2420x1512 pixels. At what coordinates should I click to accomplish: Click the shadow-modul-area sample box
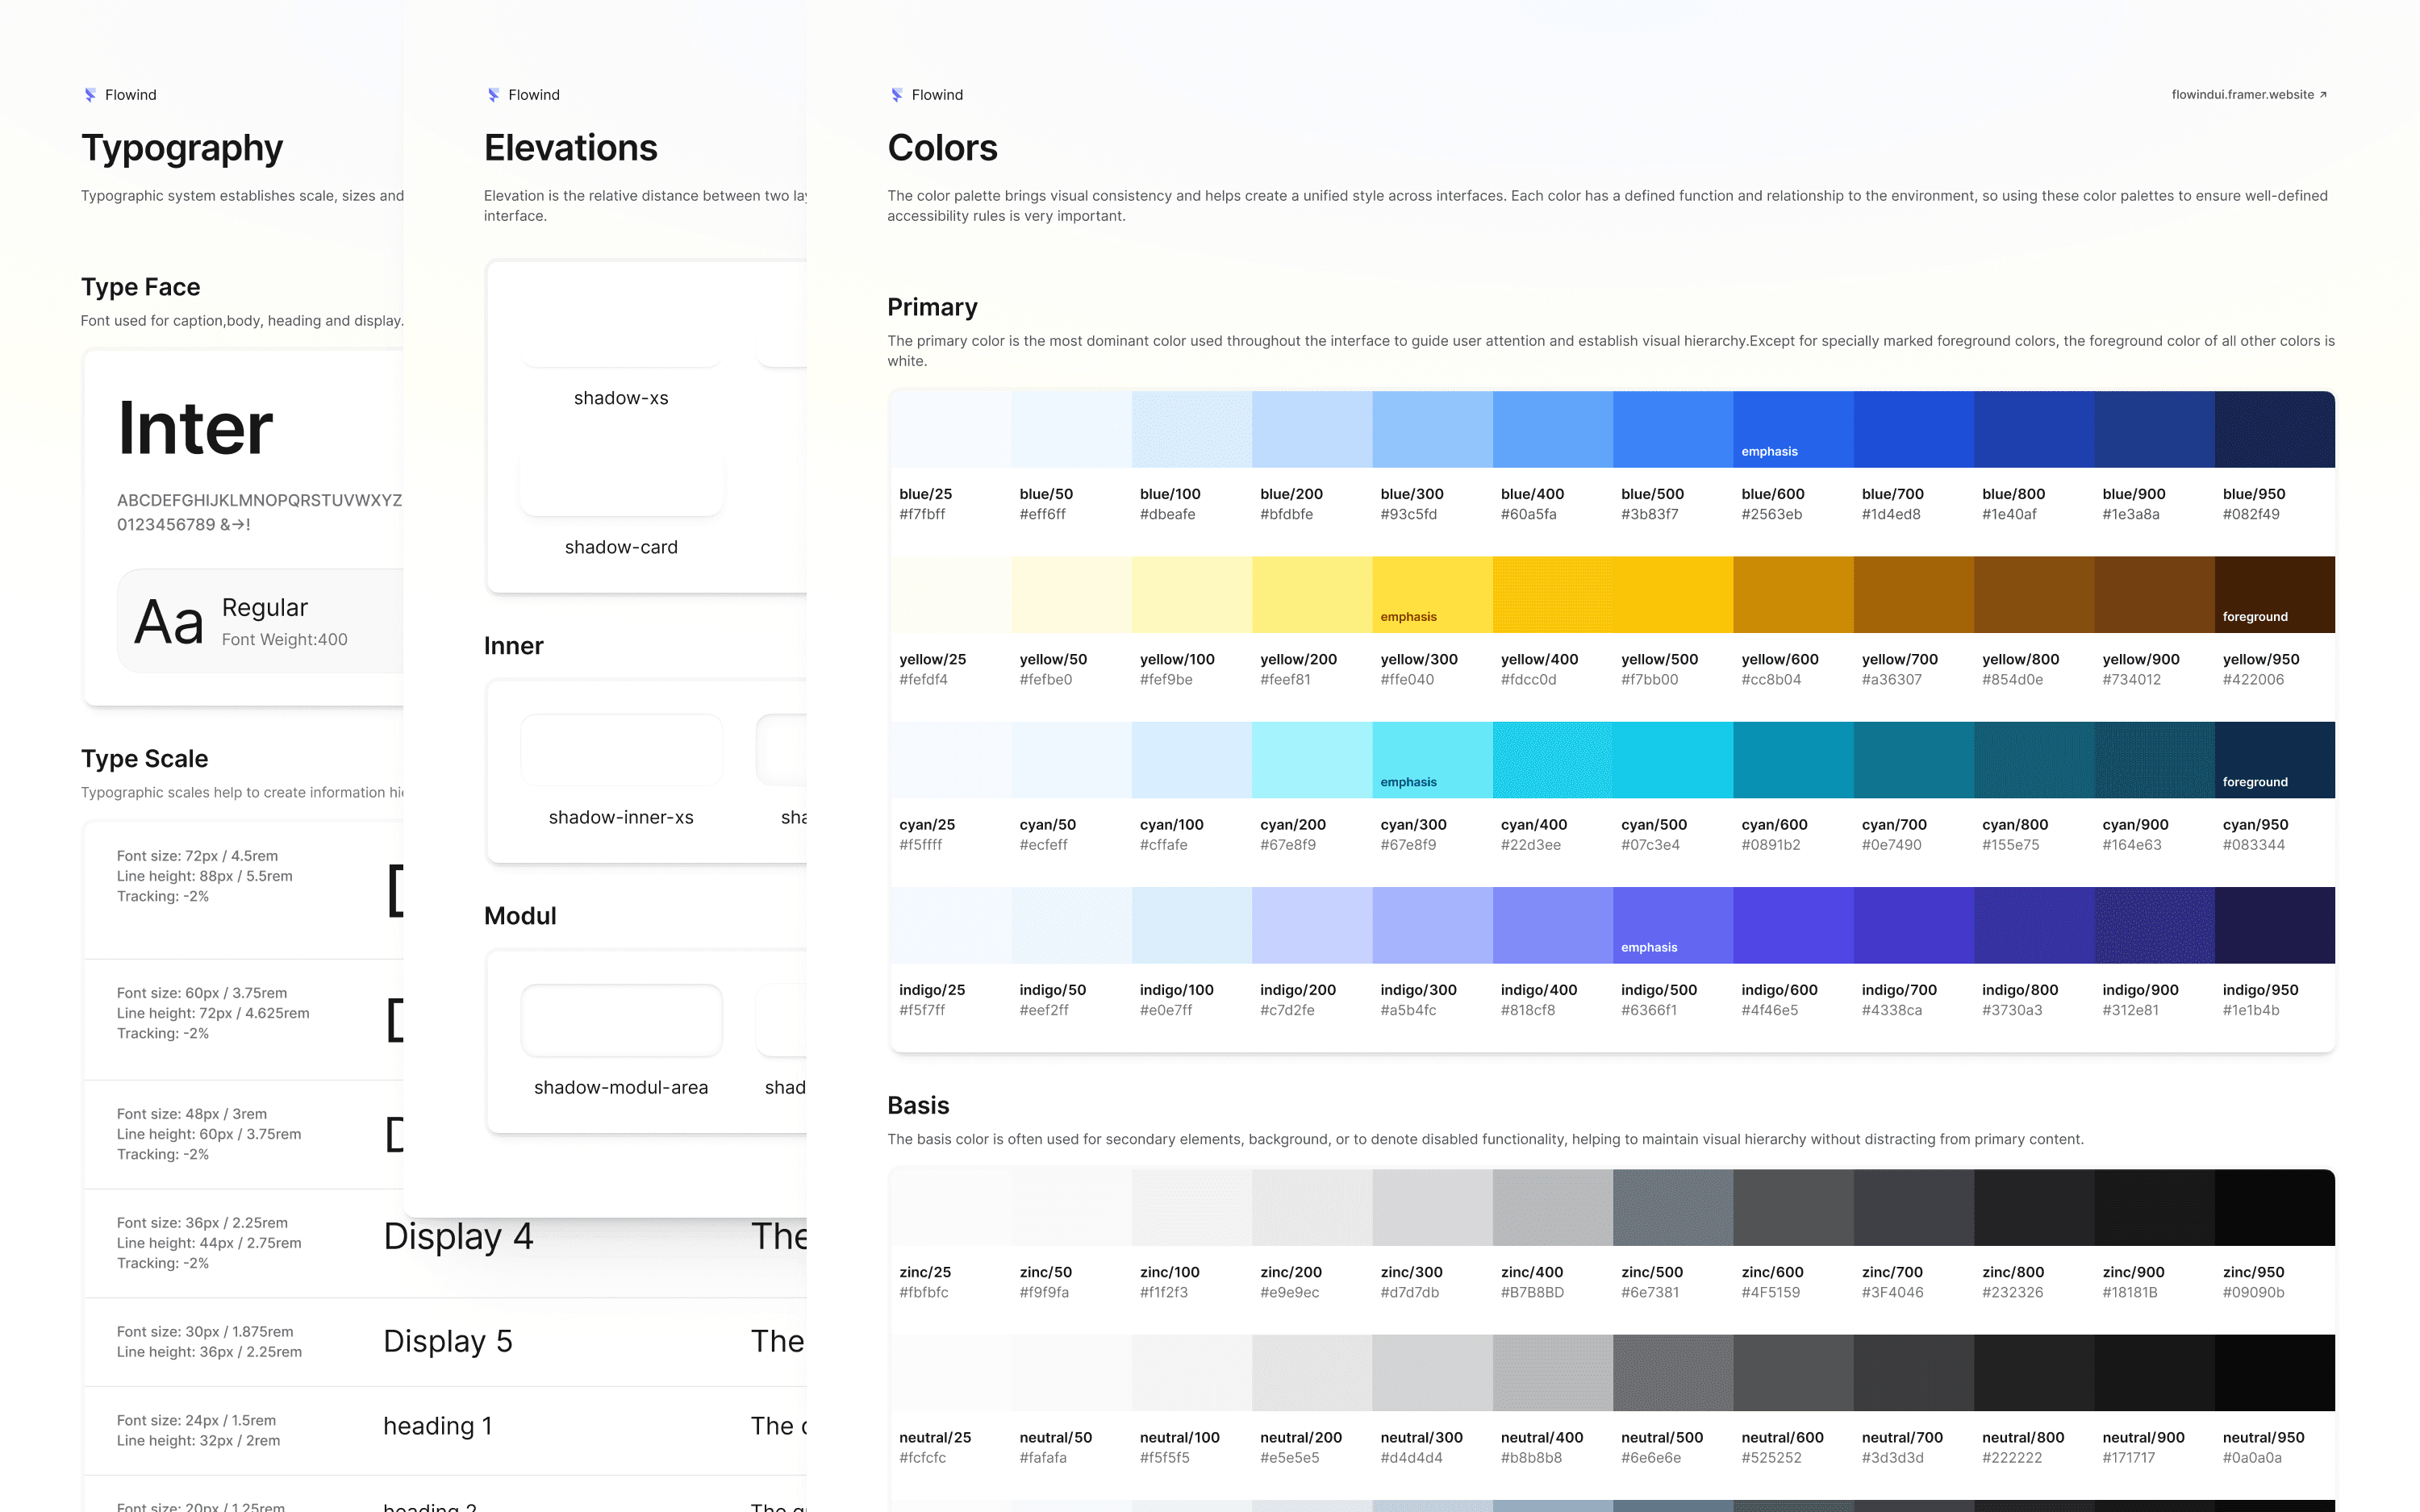[621, 1020]
